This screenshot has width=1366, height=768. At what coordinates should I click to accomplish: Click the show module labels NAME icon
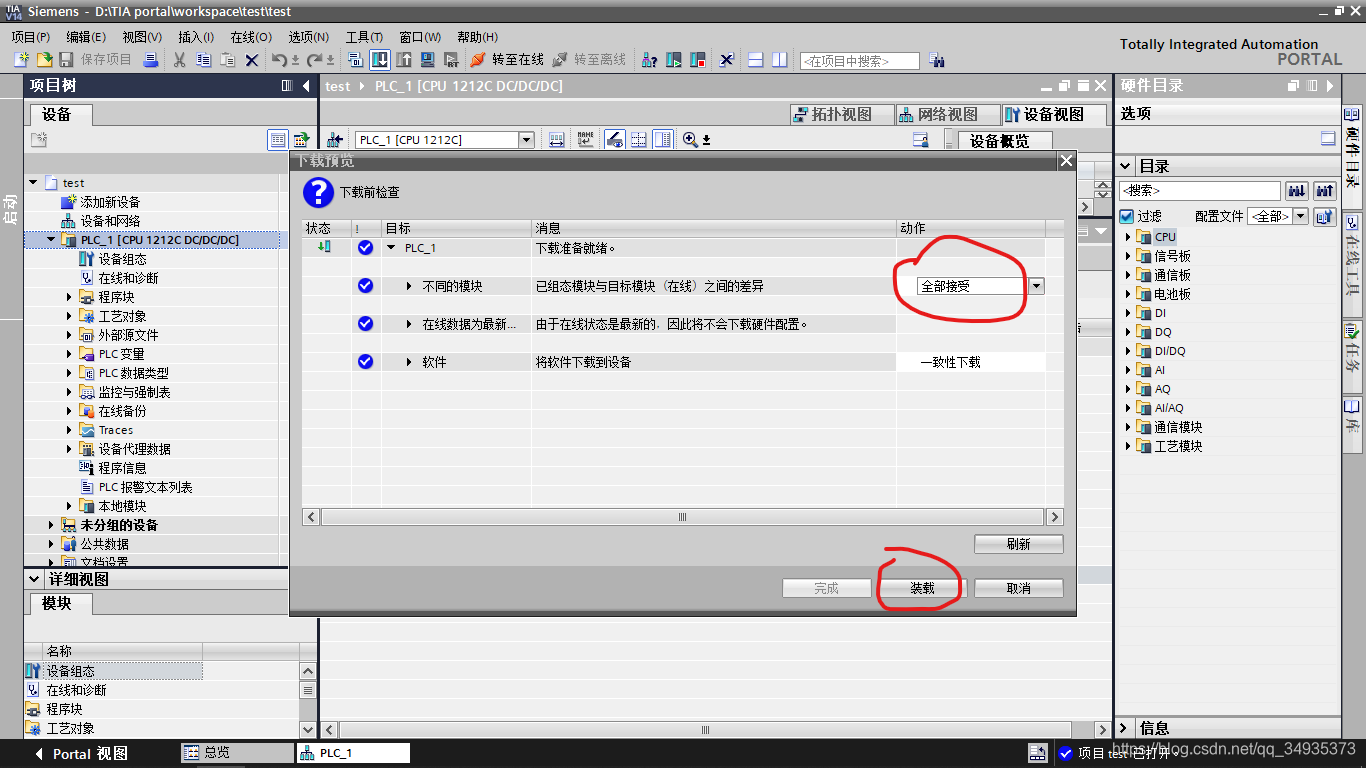point(585,140)
